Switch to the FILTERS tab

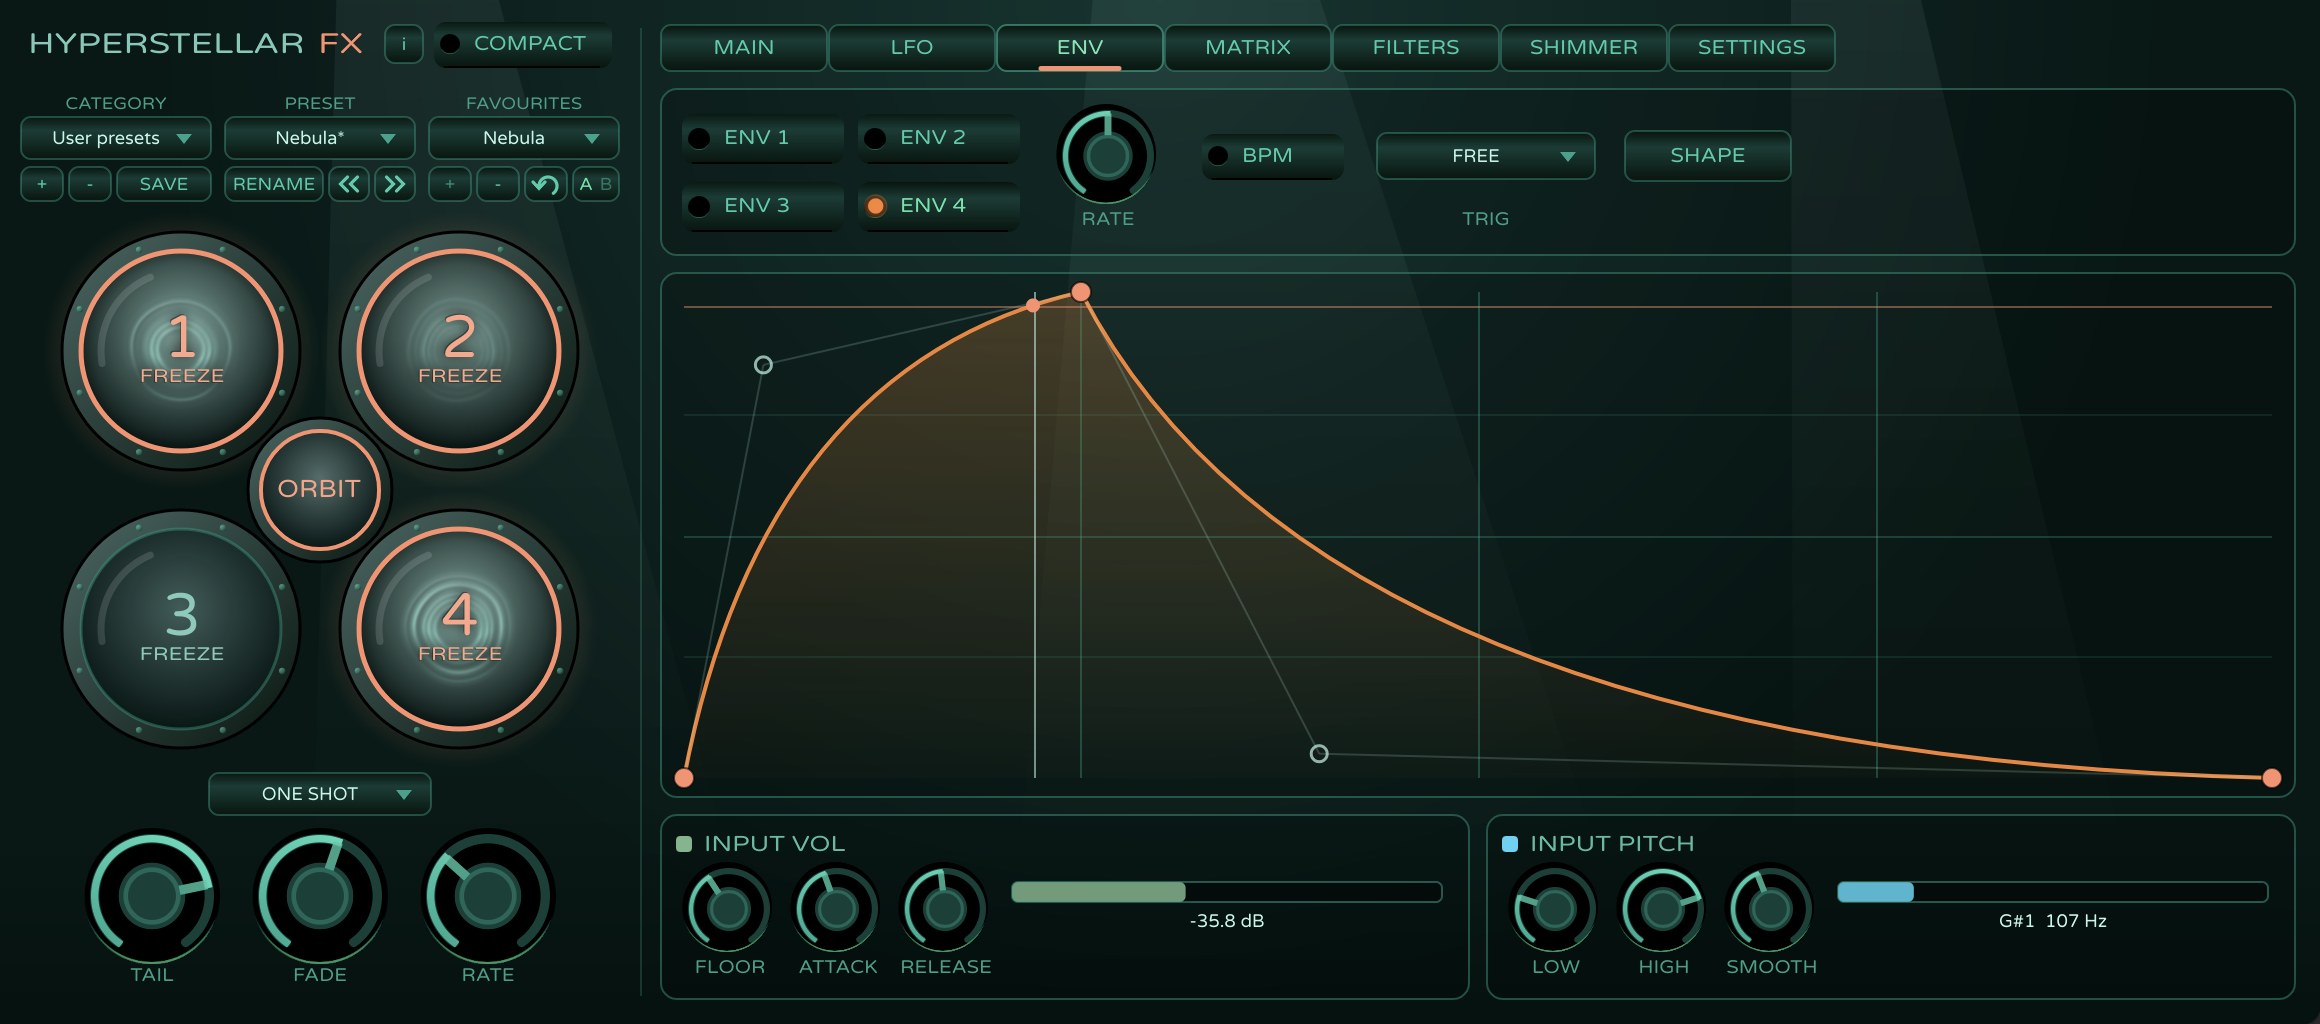pyautogui.click(x=1416, y=48)
